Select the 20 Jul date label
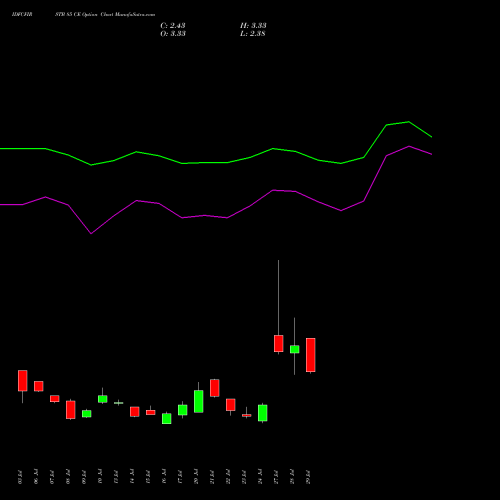 196,477
